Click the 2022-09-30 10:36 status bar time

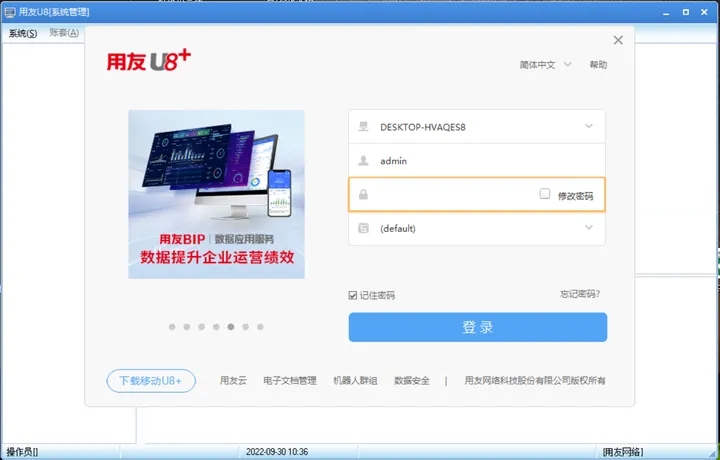pos(277,452)
